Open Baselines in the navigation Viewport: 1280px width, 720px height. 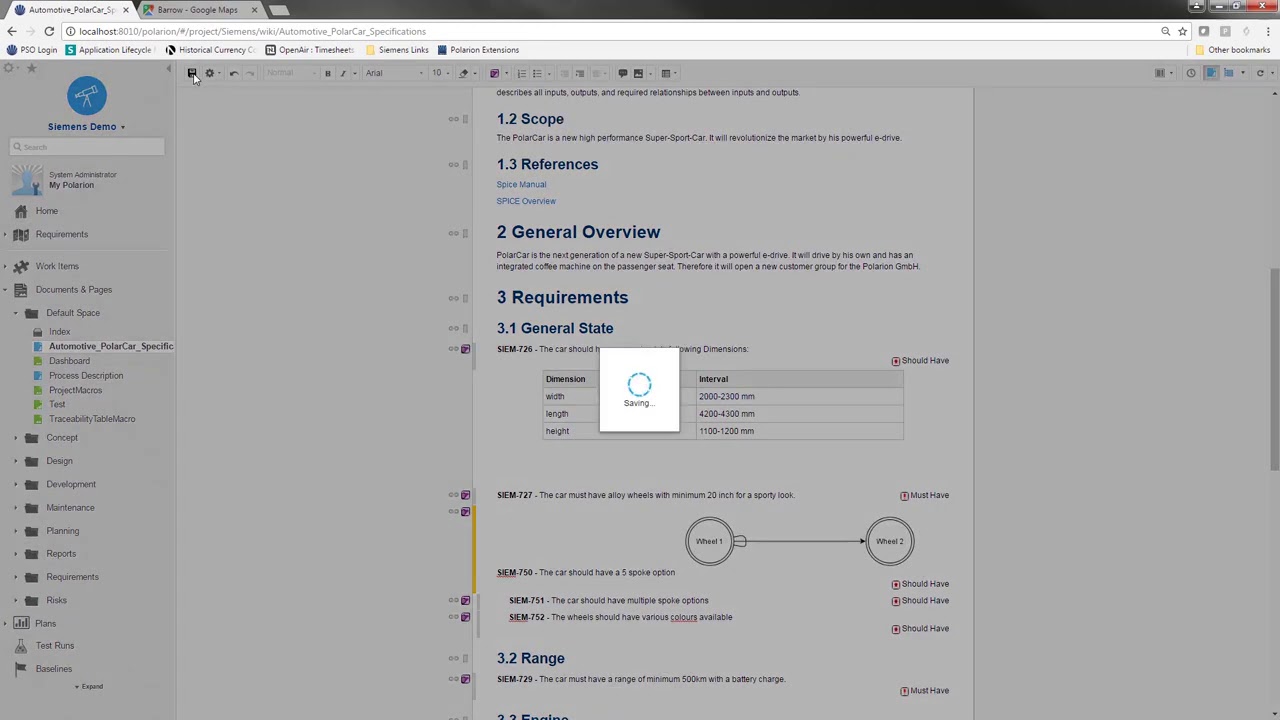(54, 669)
